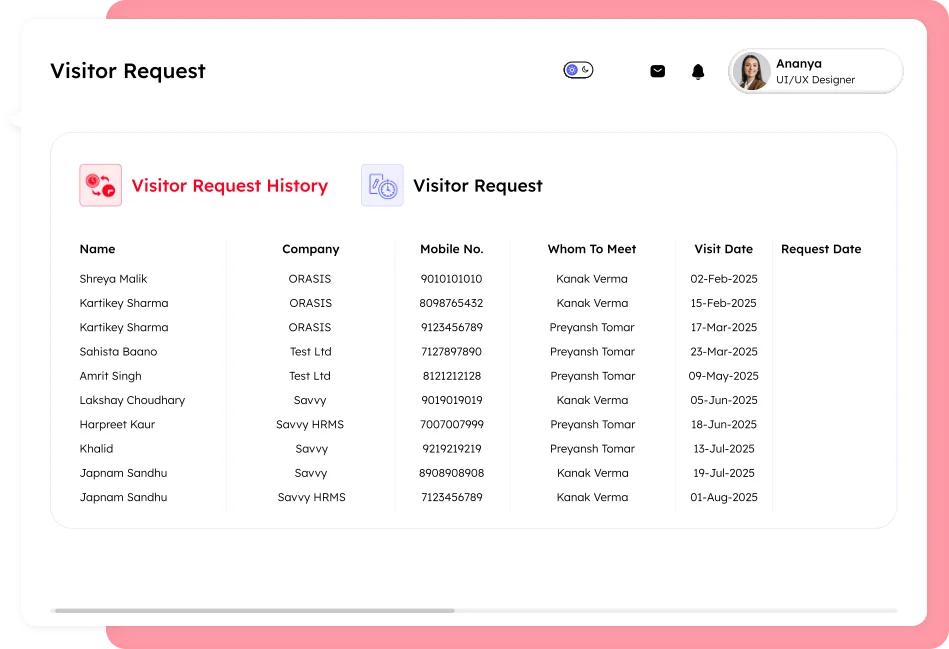Sort the table by Visit Date column
Image resolution: width=949 pixels, height=649 pixels.
(723, 248)
